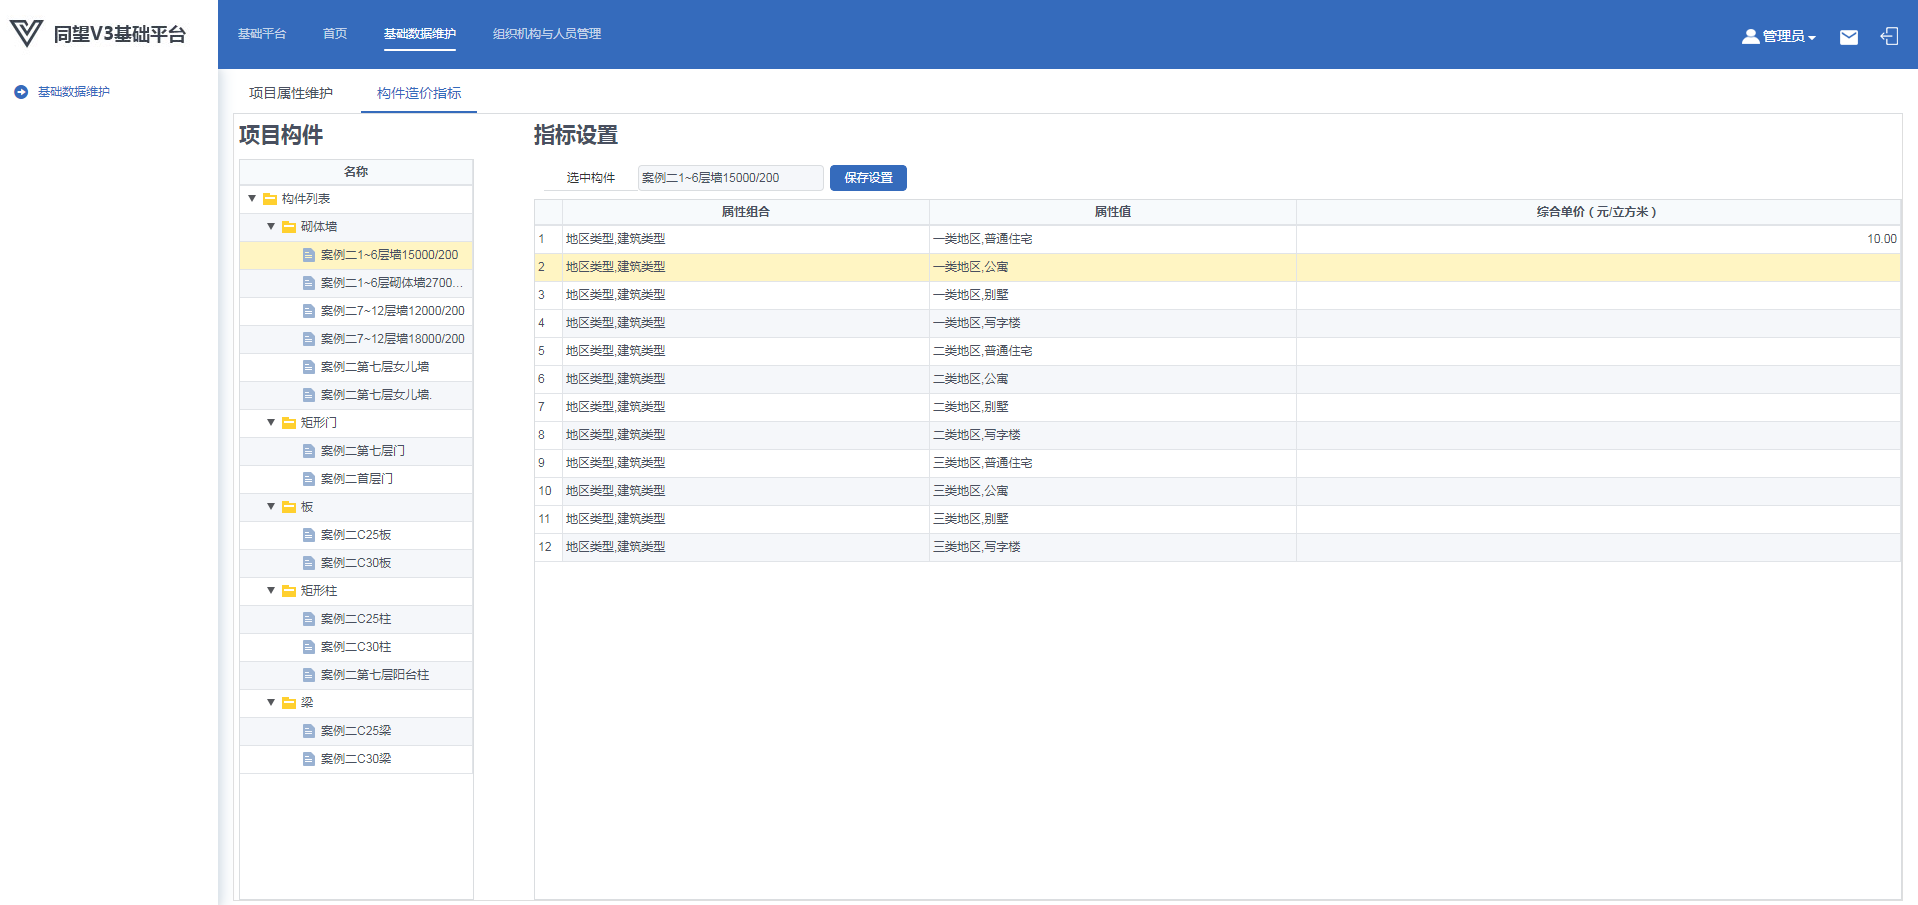Image resolution: width=1918 pixels, height=905 pixels.
Task: Select the 基础数据维护 top menu
Action: (420, 34)
